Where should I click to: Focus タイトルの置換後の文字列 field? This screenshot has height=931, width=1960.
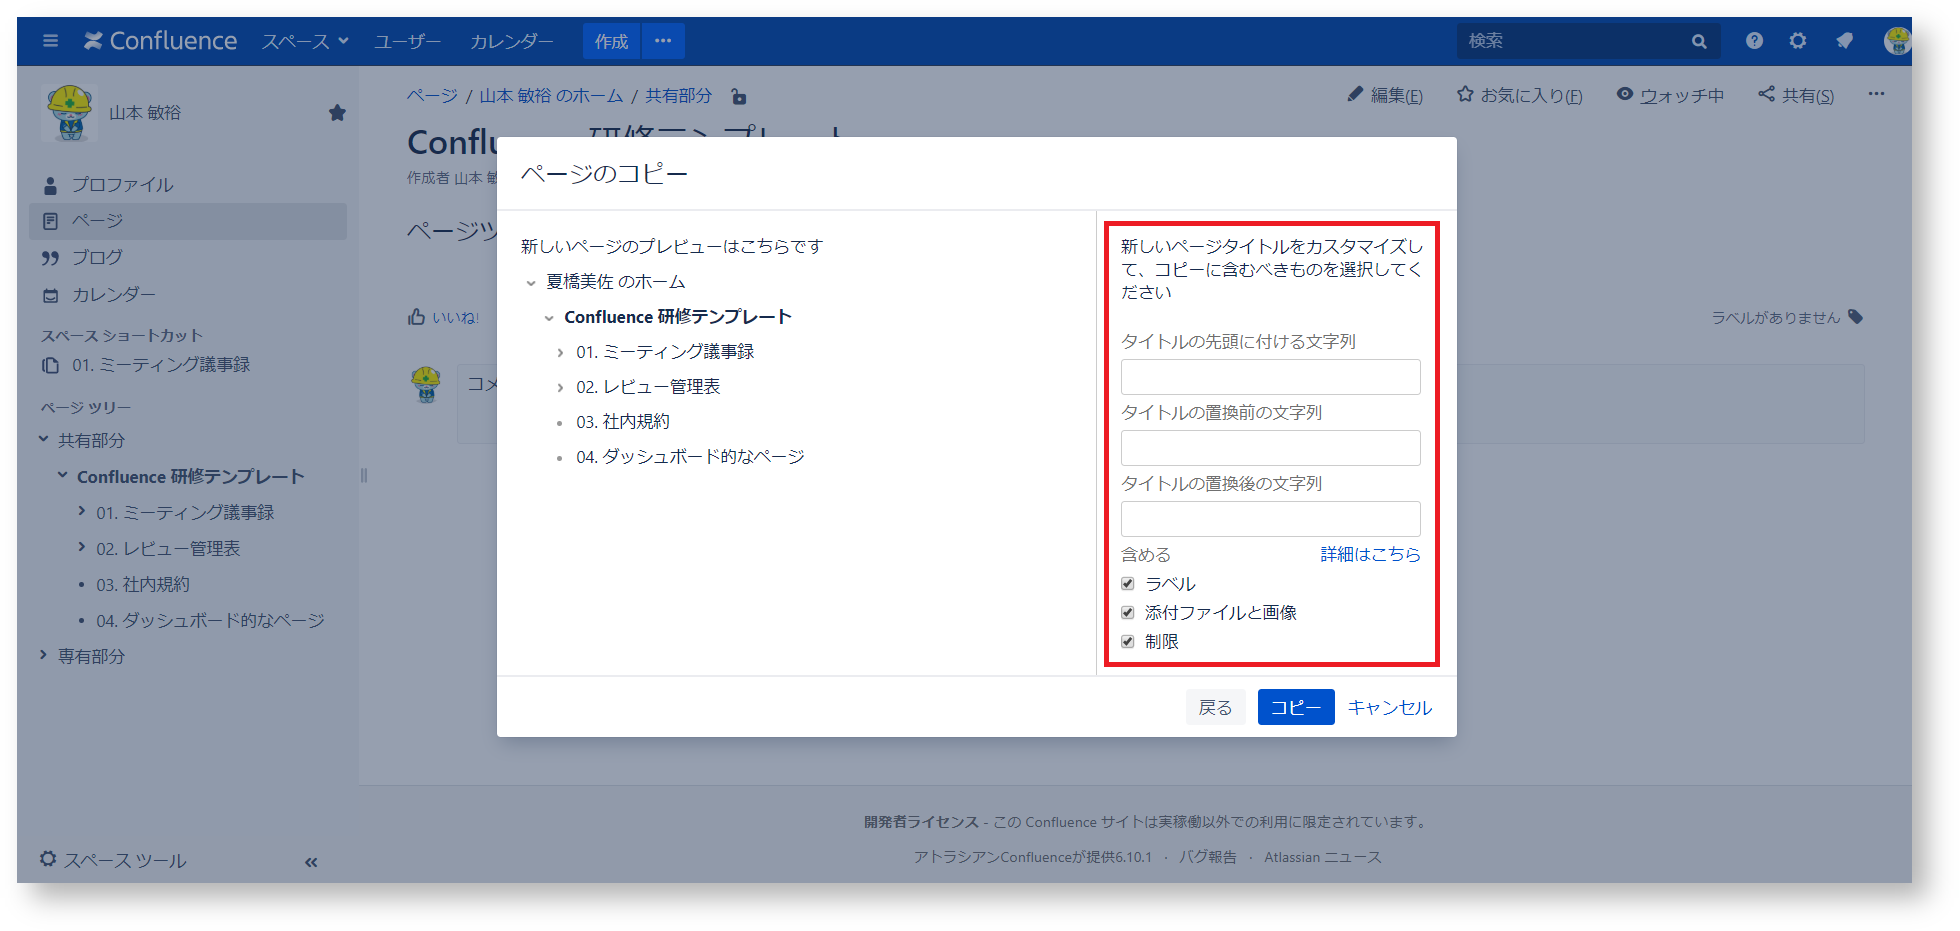coord(1270,519)
